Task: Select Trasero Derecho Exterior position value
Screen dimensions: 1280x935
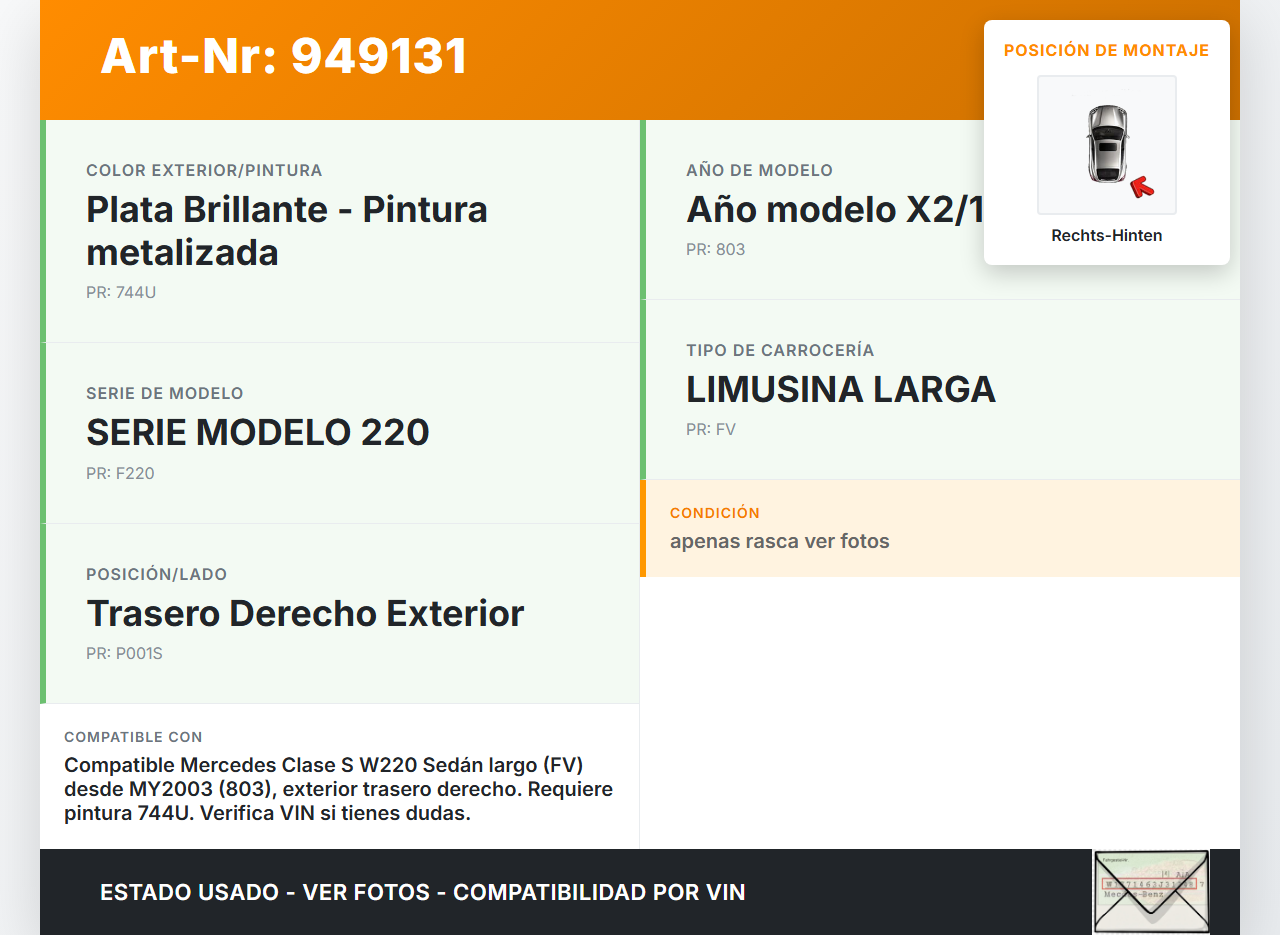Action: [x=305, y=613]
